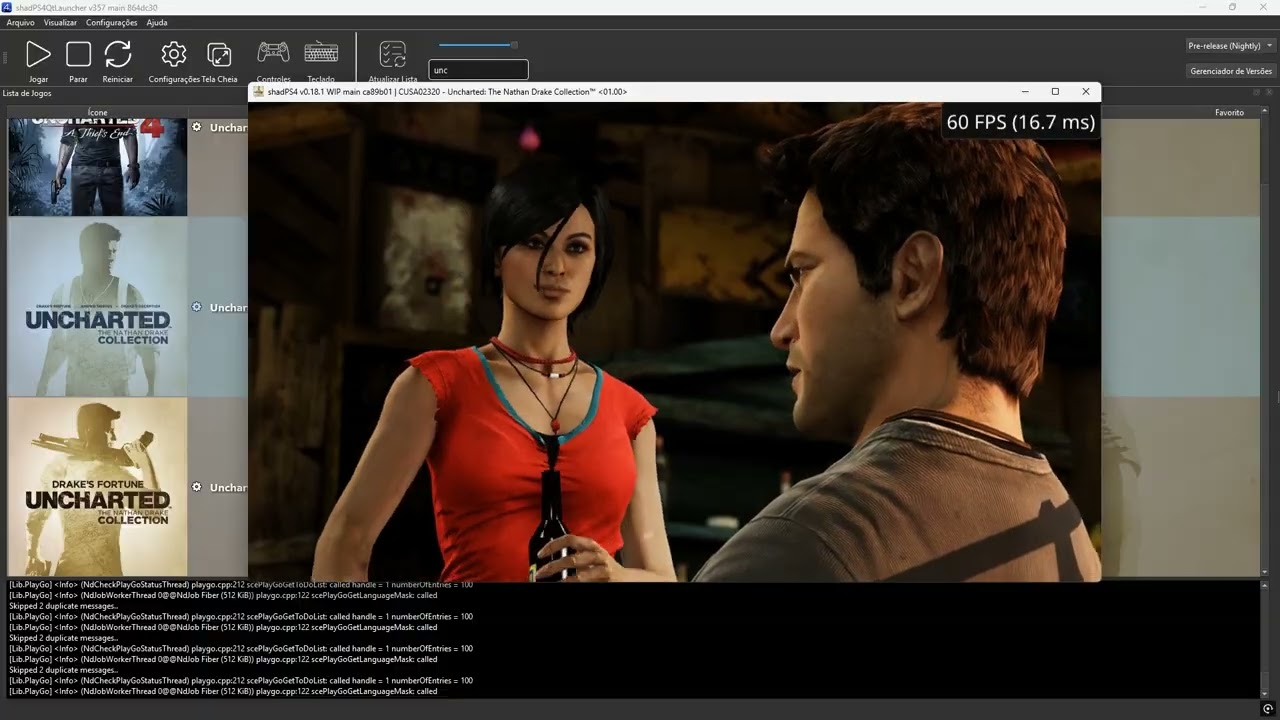Viewport: 1280px width, 720px height.
Task: Click gear icon beside Uncharted 4 row
Action: (x=197, y=127)
